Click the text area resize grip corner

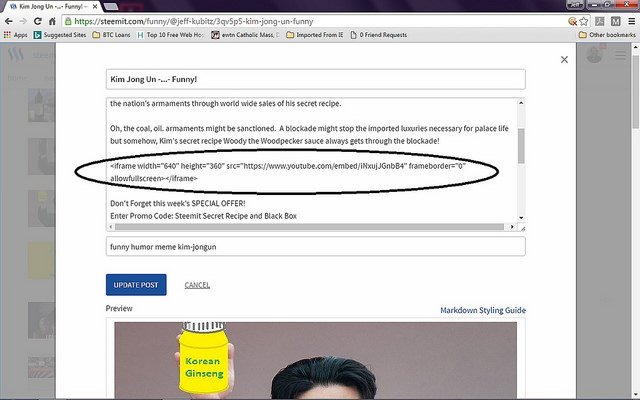[x=522, y=228]
